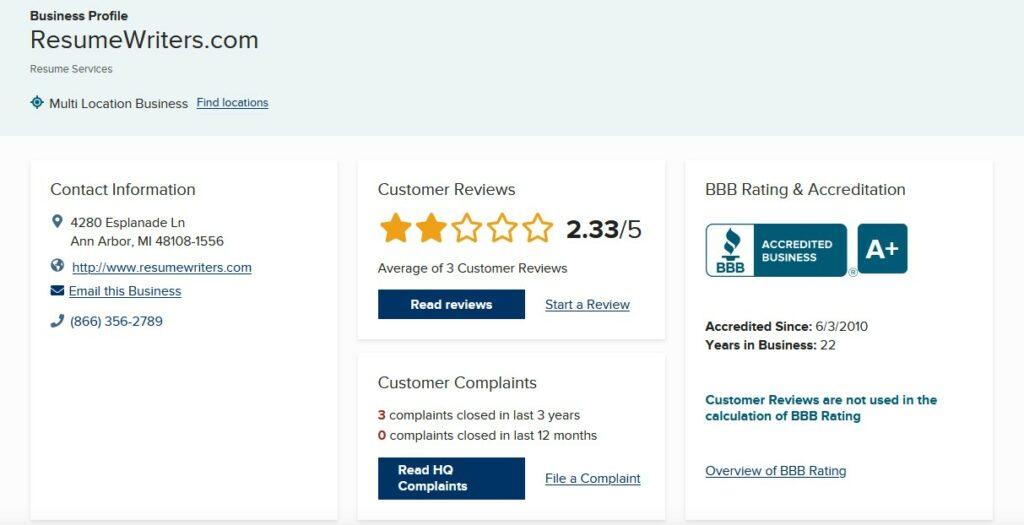Click the phone handset icon
Screen dimensions: 1024x525
[x=57, y=321]
